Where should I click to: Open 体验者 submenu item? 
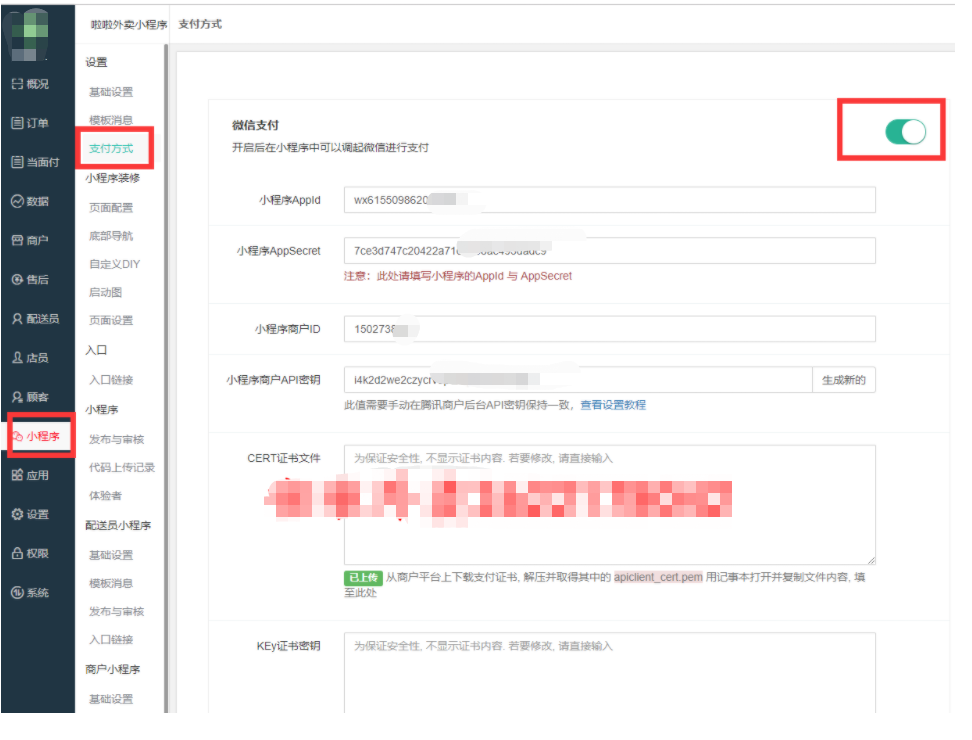105,496
